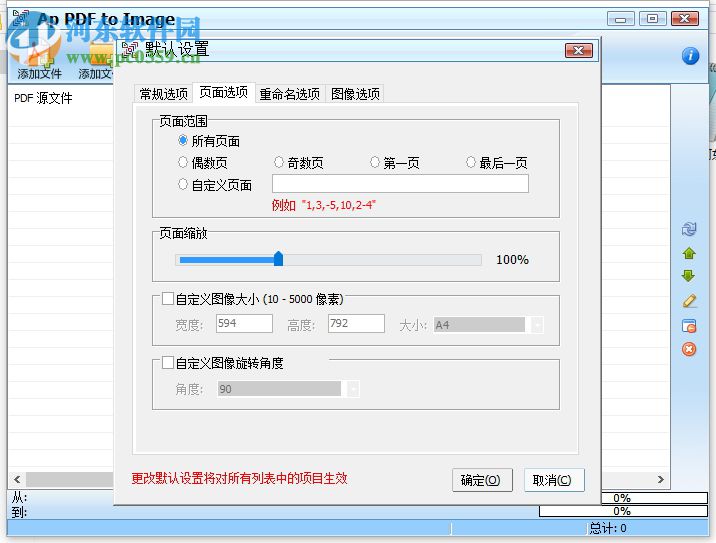Select the 偶数页 radio option
The image size is (716, 543).
pyautogui.click(x=183, y=162)
